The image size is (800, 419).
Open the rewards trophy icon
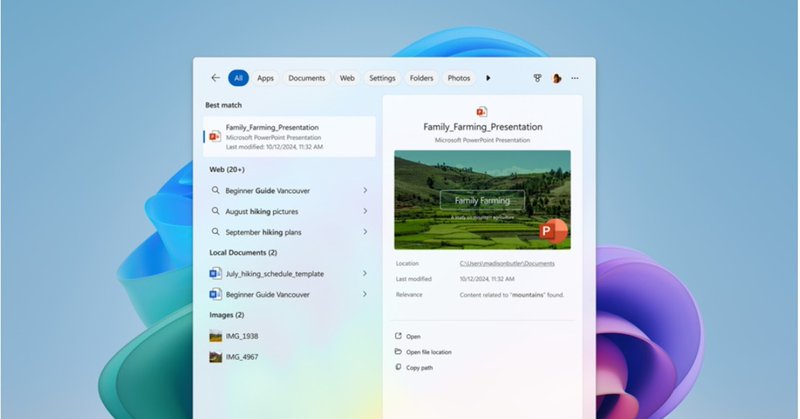[x=537, y=78]
